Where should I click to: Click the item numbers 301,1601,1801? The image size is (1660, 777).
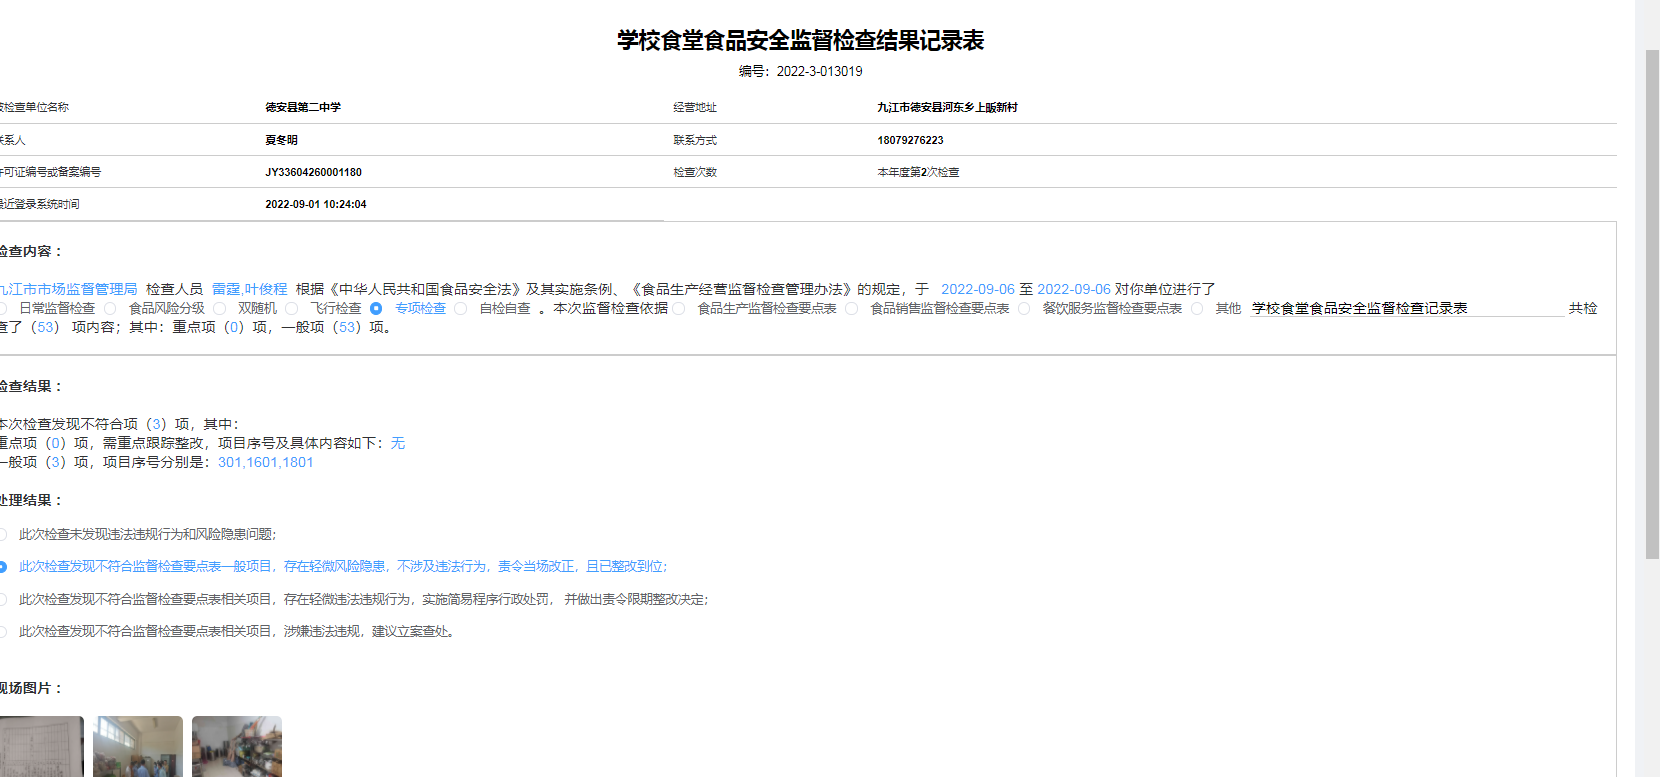(x=265, y=462)
